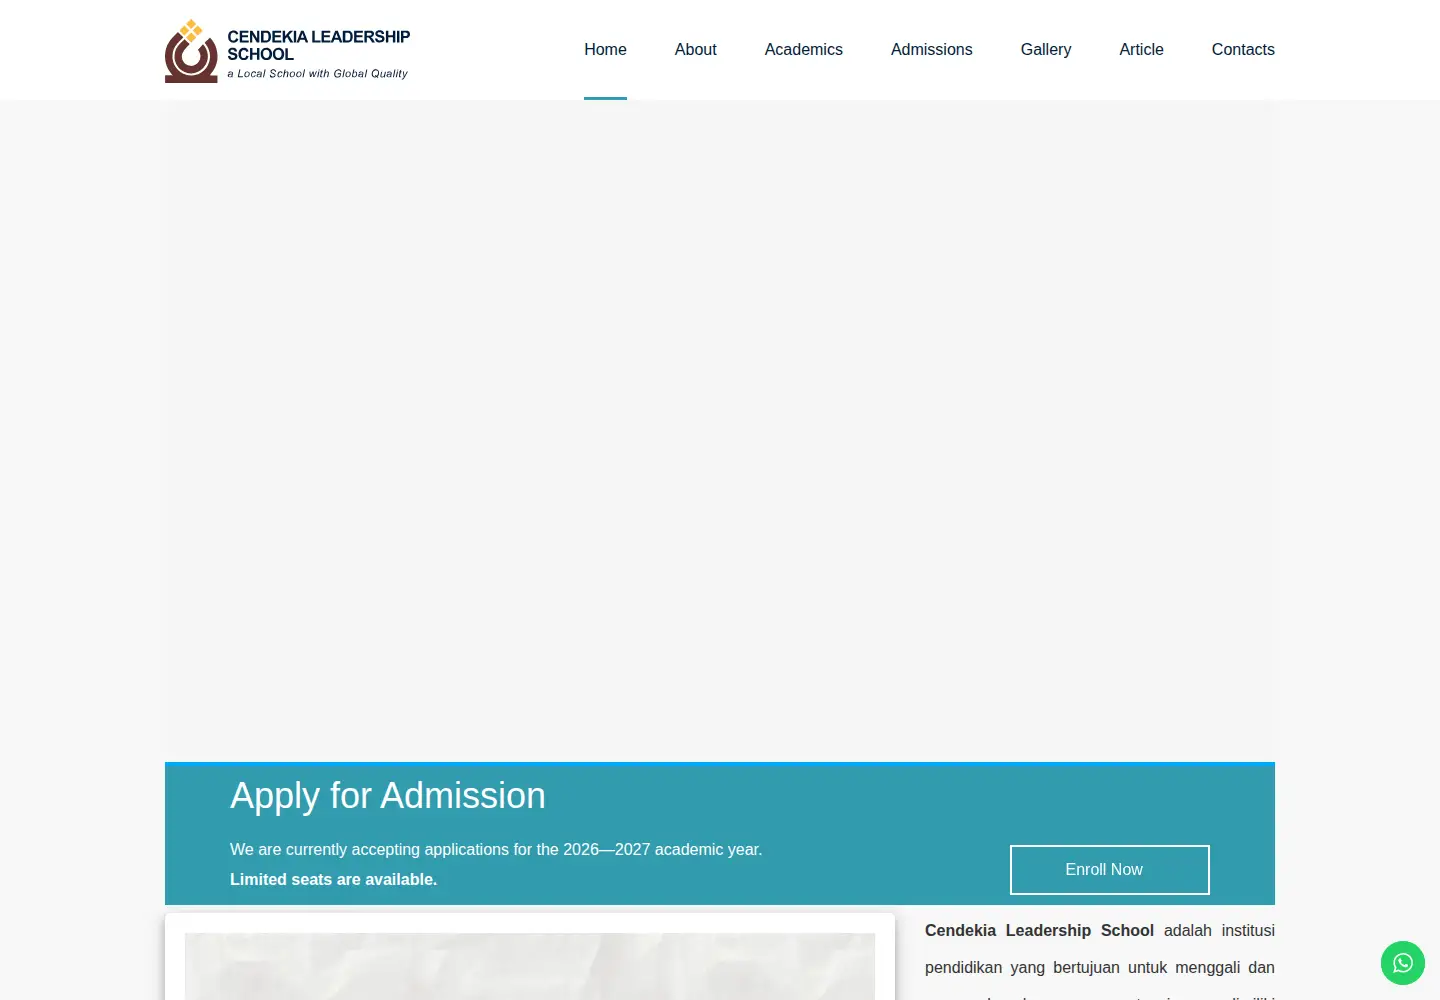1440x1000 pixels.
Task: Open the Admissions menu
Action: point(931,50)
